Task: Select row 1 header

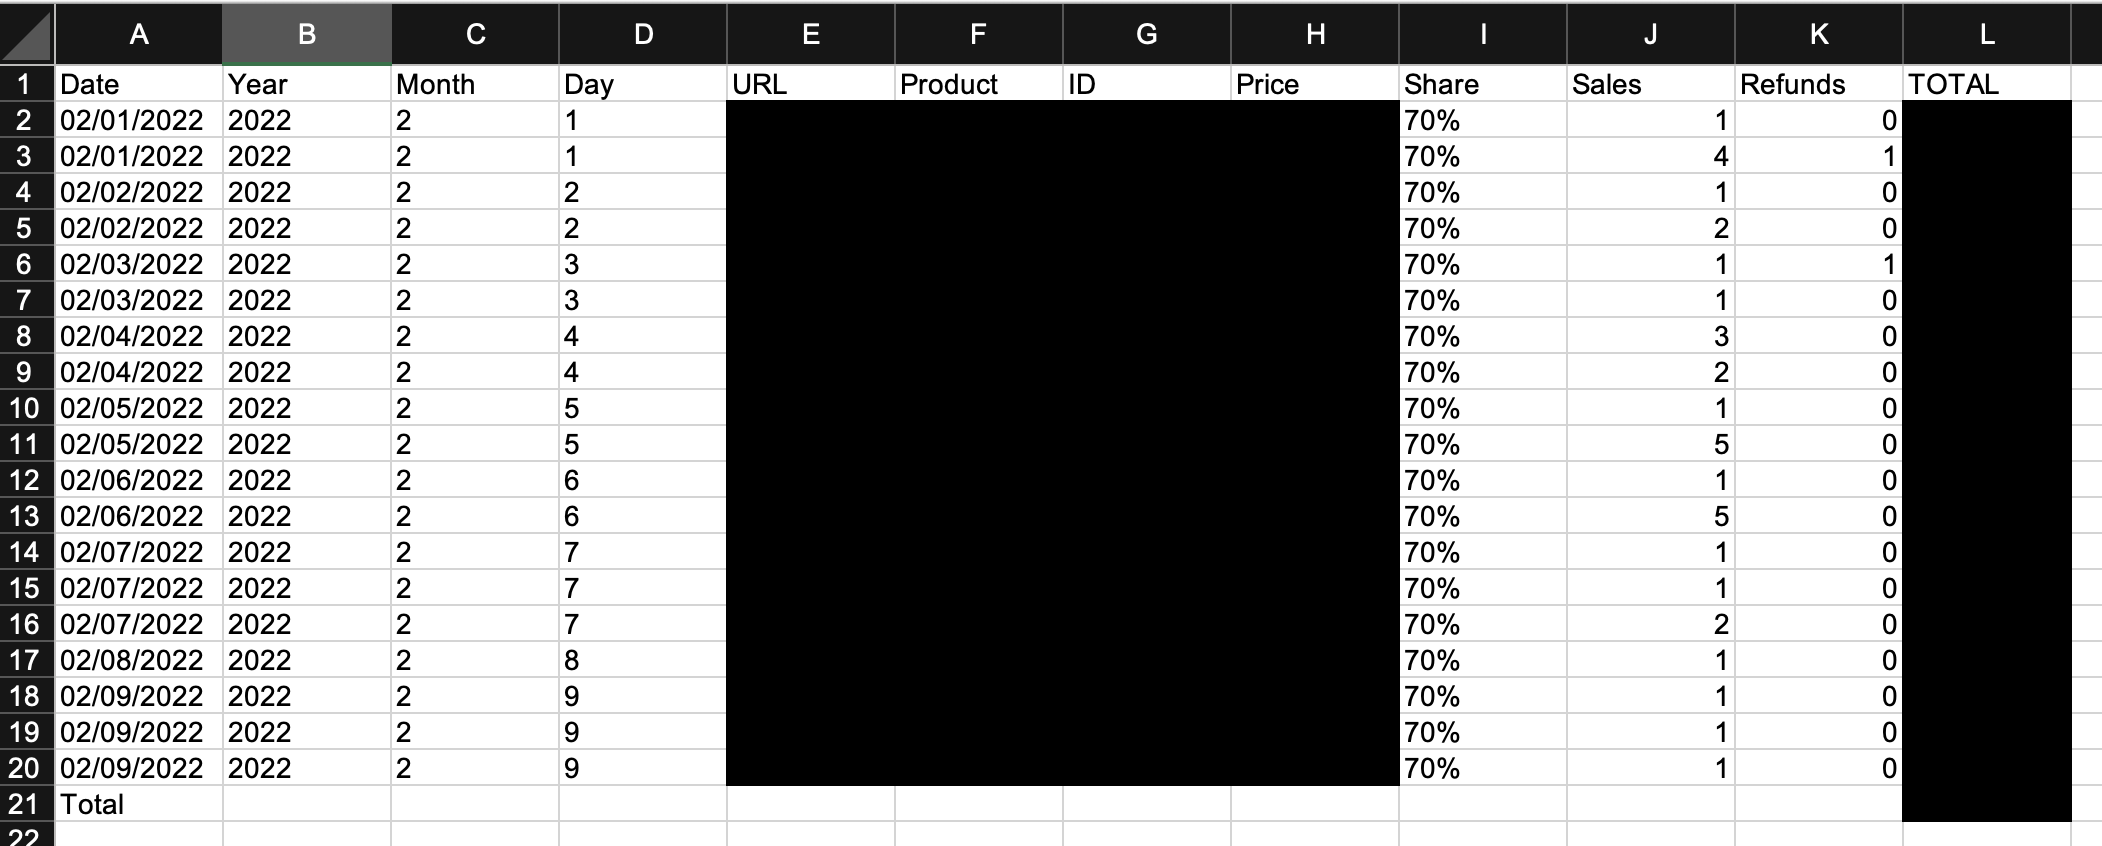Action: click(27, 84)
